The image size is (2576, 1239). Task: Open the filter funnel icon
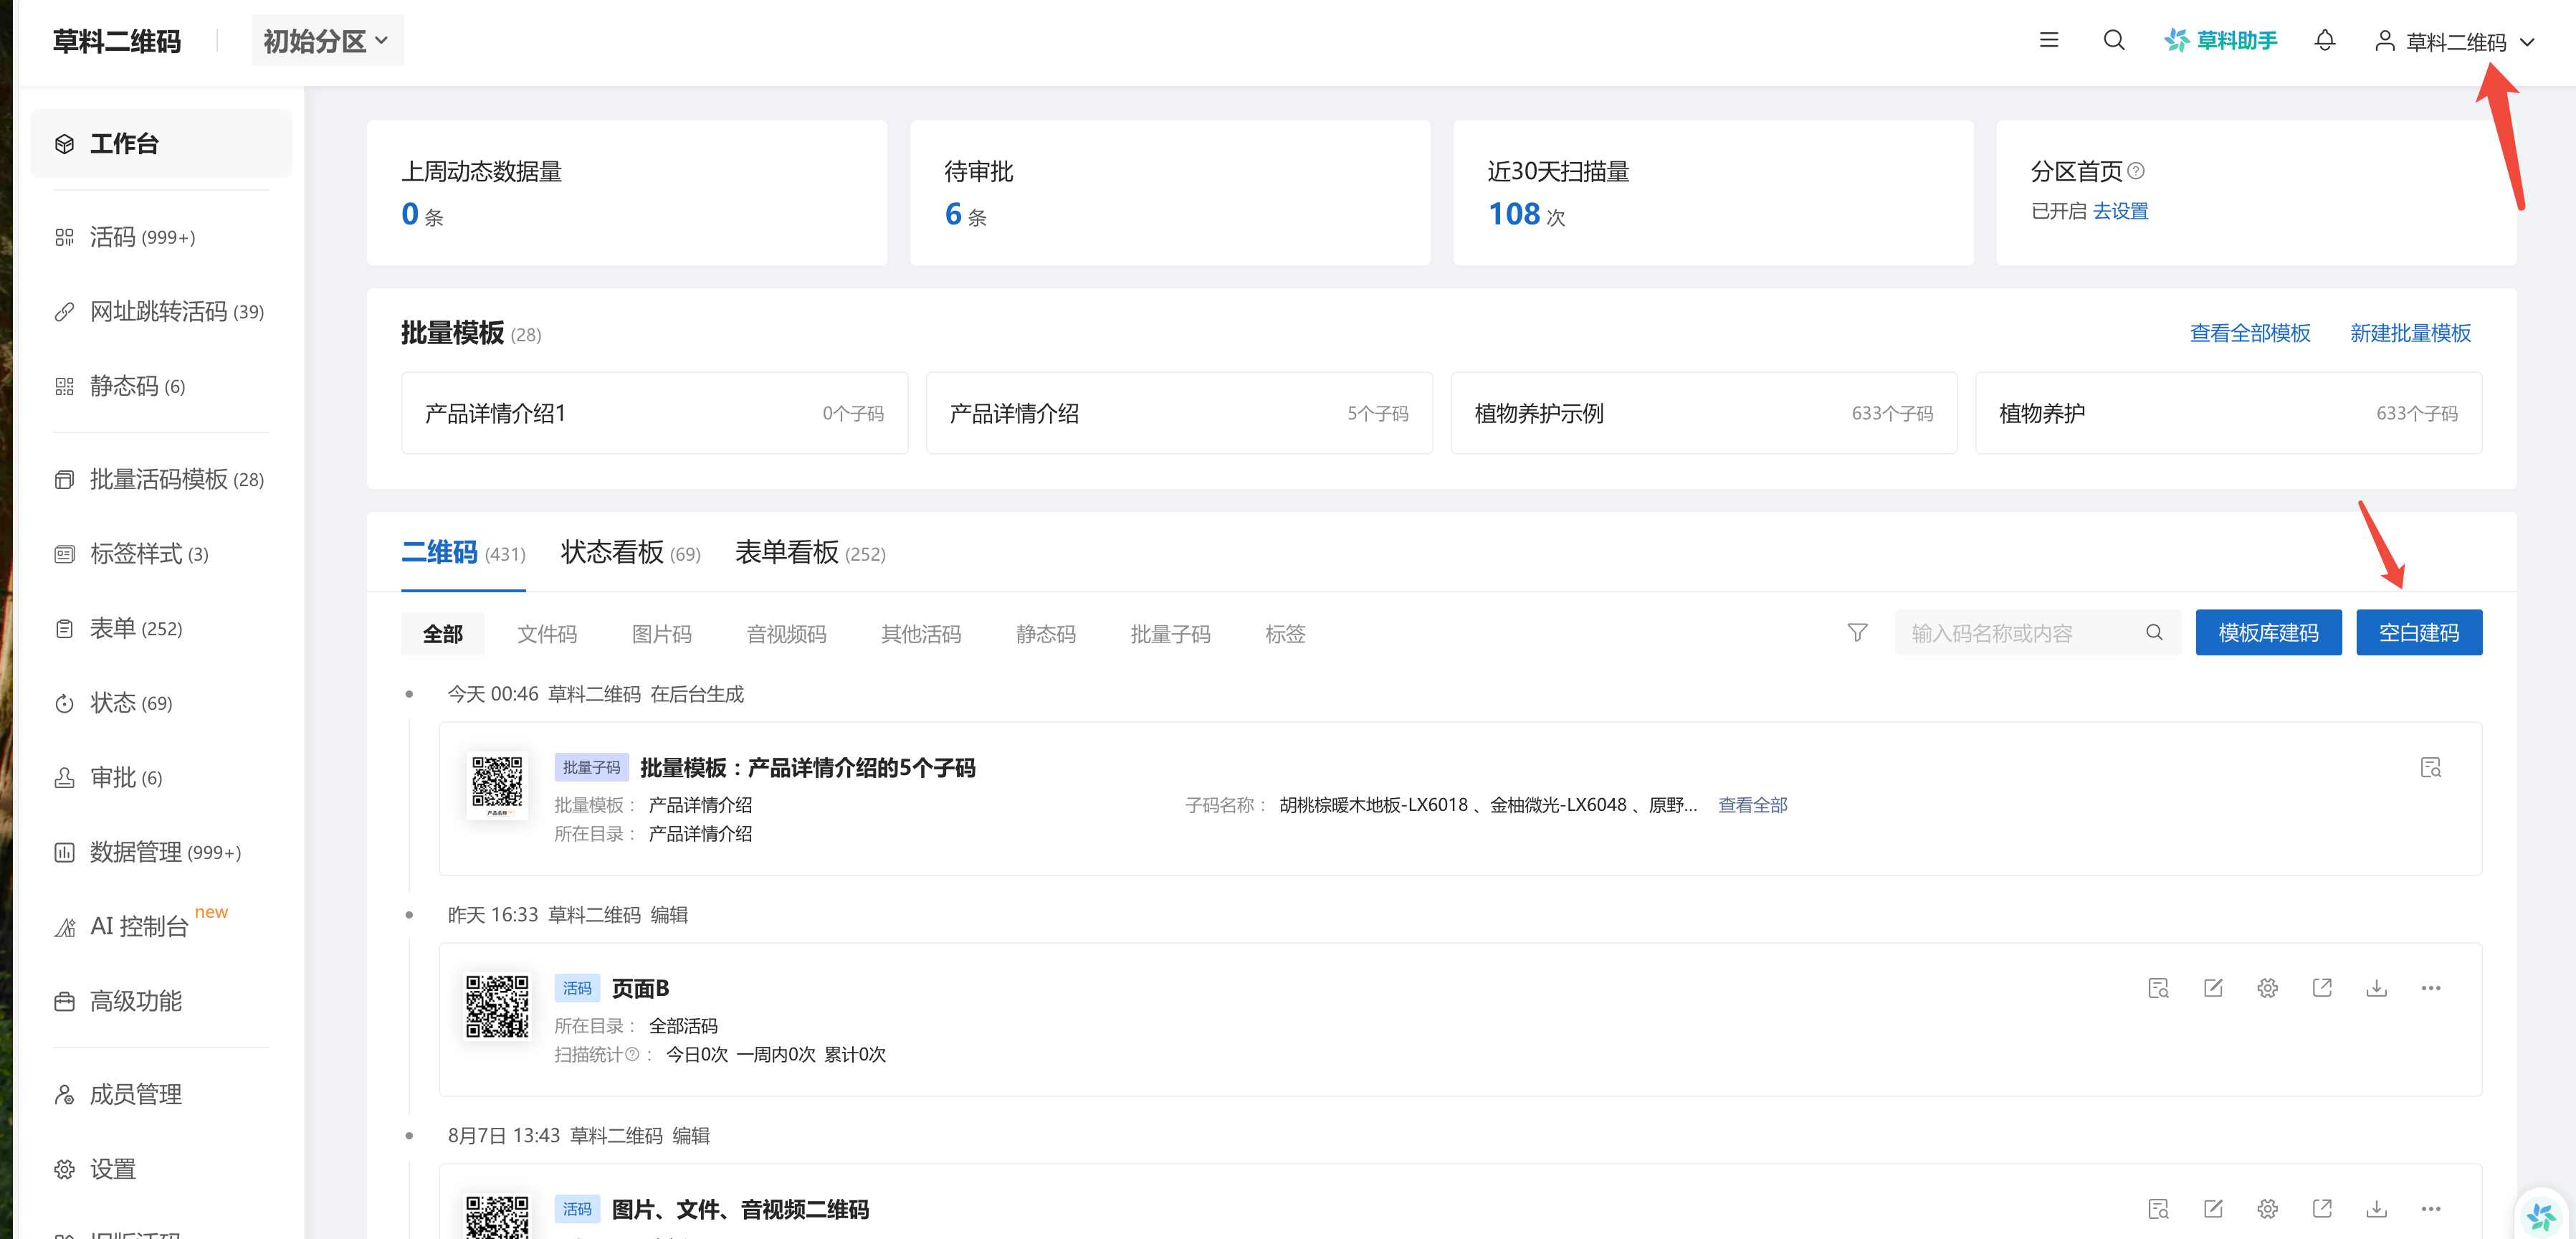point(1857,632)
